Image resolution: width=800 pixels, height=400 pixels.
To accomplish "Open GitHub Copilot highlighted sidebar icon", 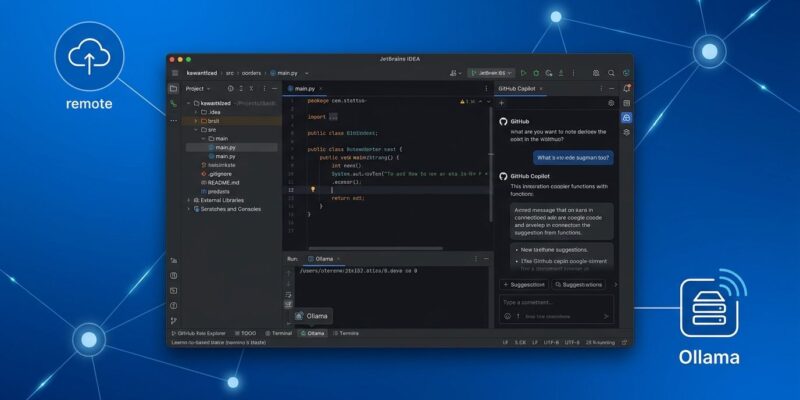I will click(627, 118).
